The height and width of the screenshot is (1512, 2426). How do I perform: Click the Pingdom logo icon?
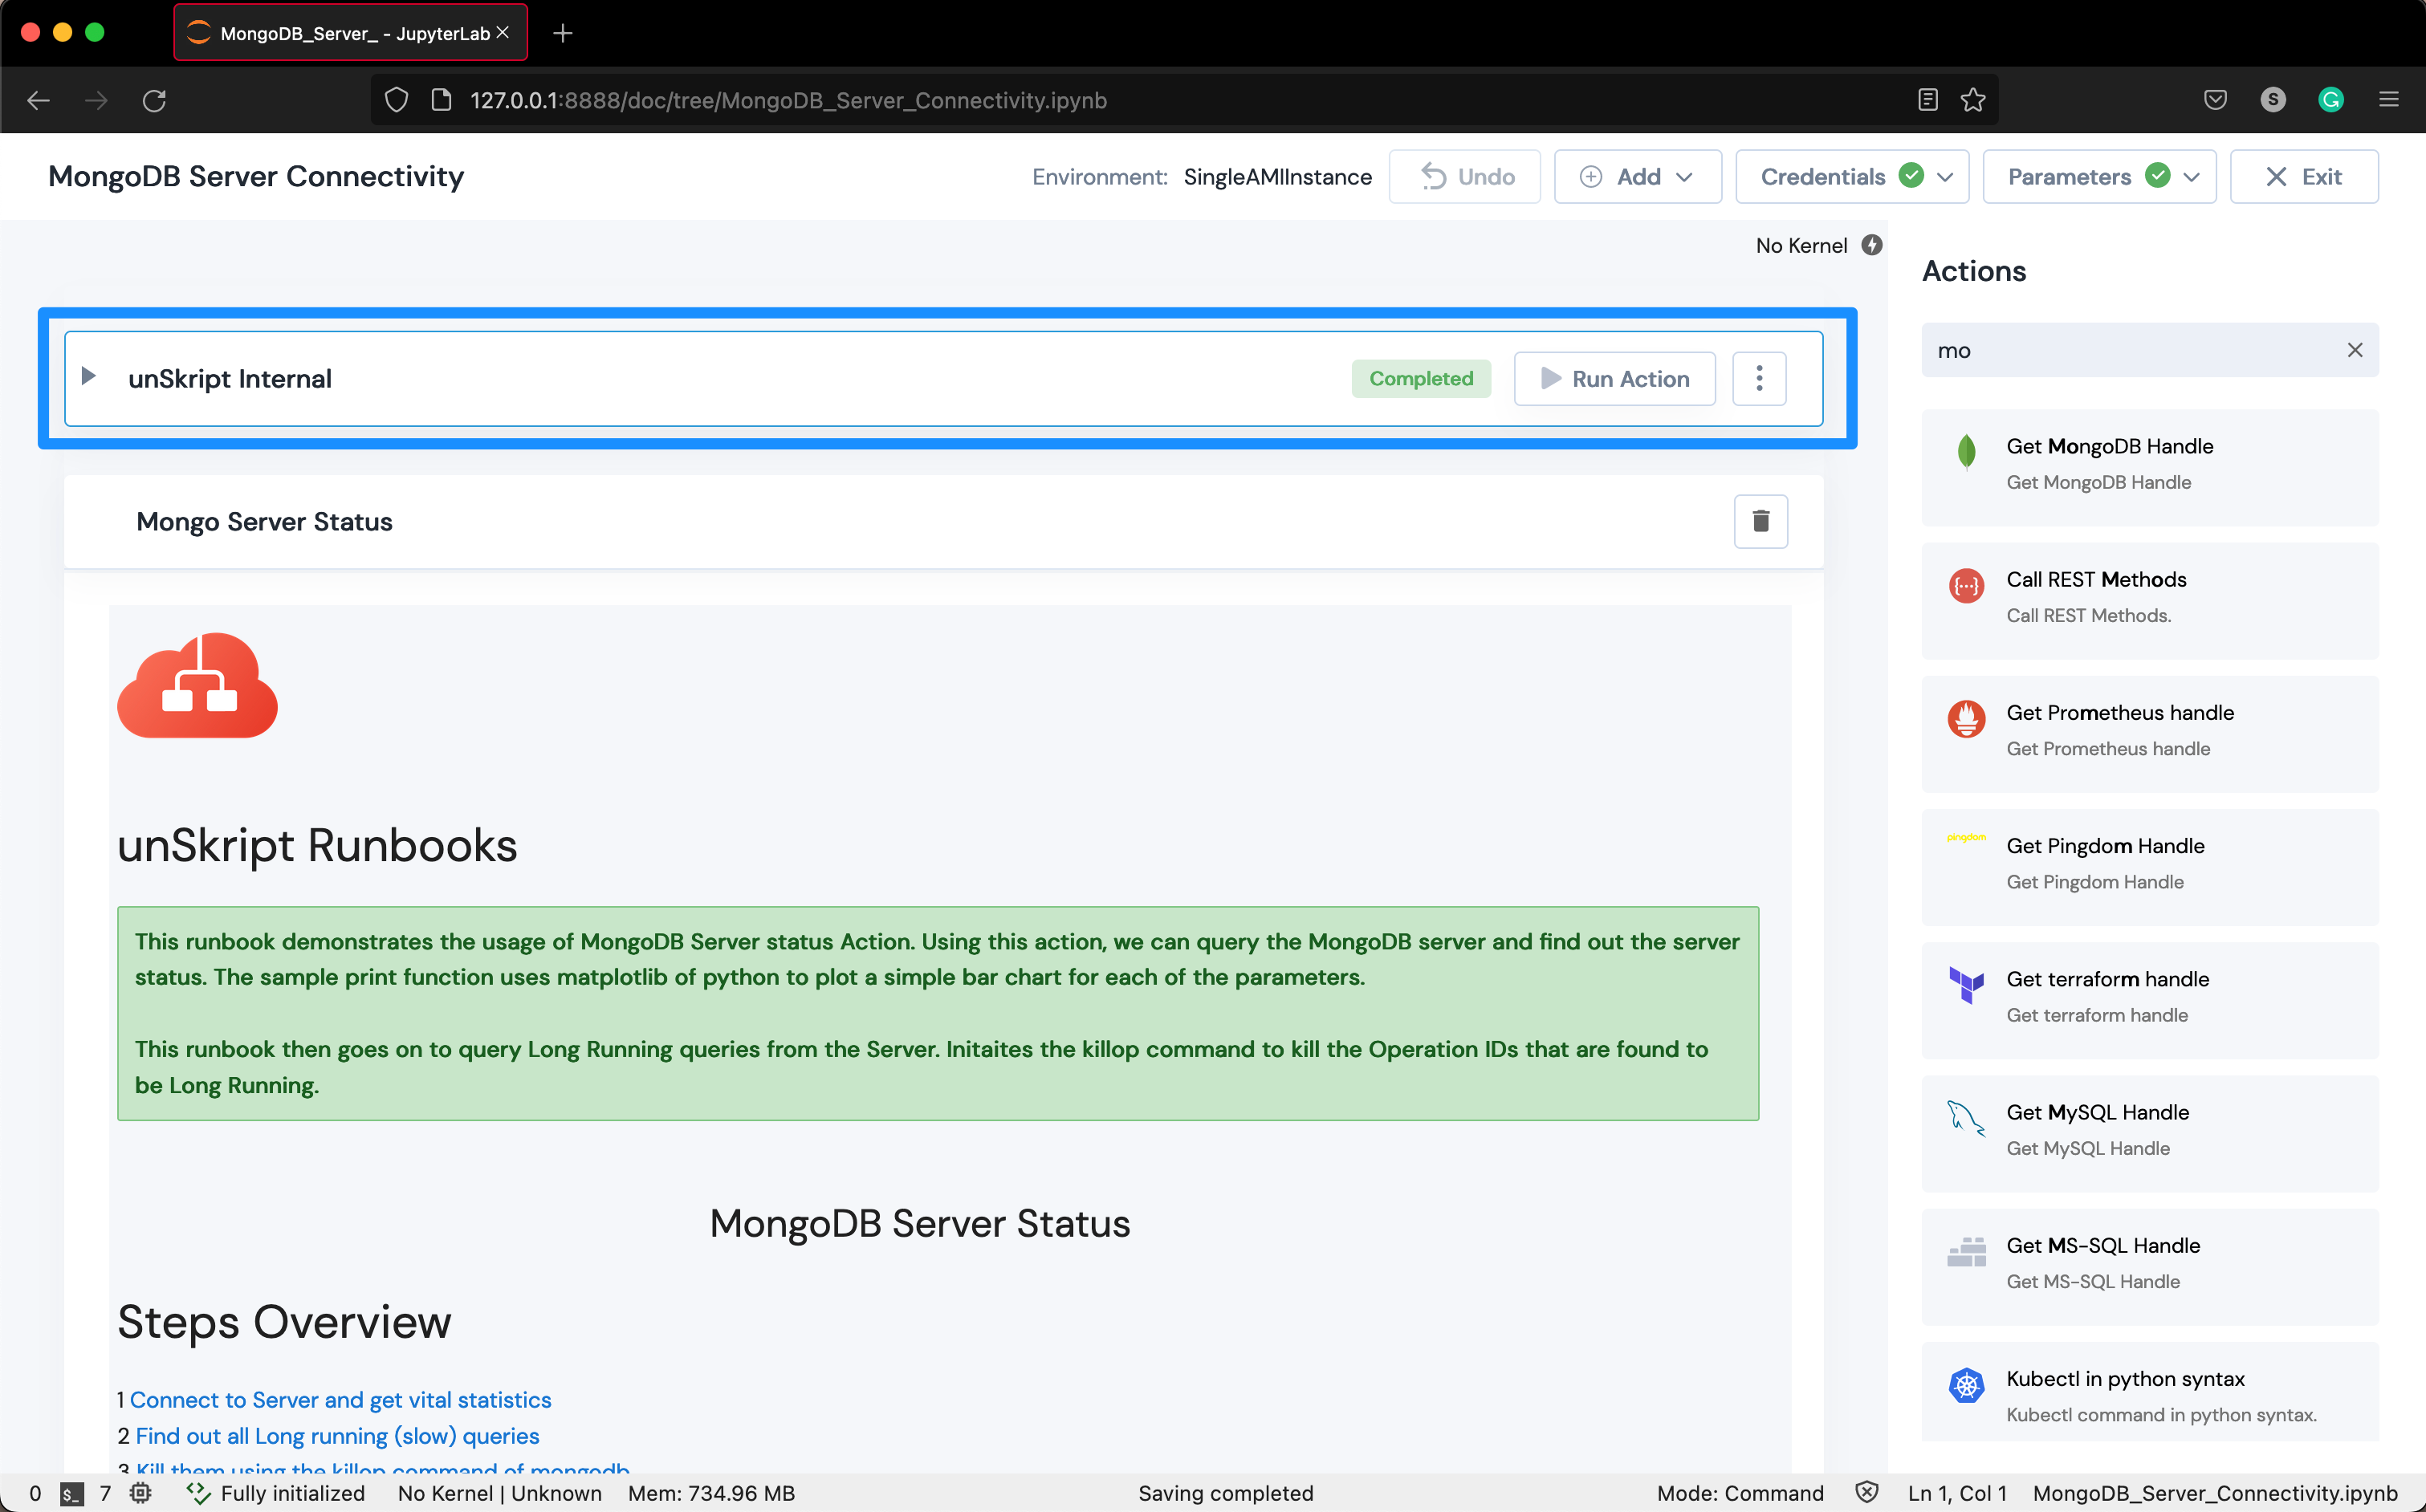click(1966, 838)
